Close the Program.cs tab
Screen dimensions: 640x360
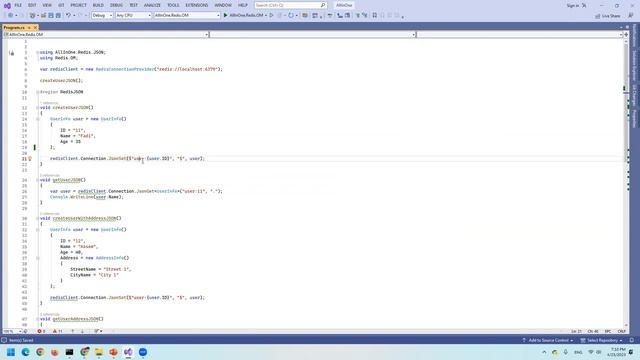(x=35, y=27)
